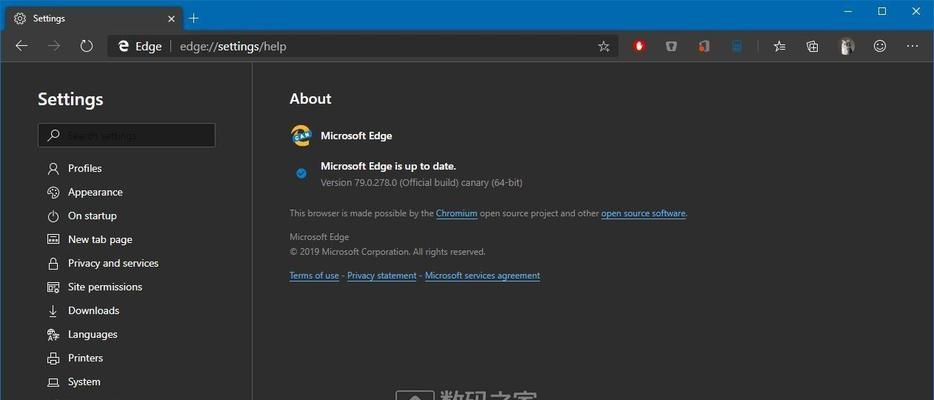This screenshot has height=400, width=934.
Task: Click the System computer icon
Action: point(53,382)
